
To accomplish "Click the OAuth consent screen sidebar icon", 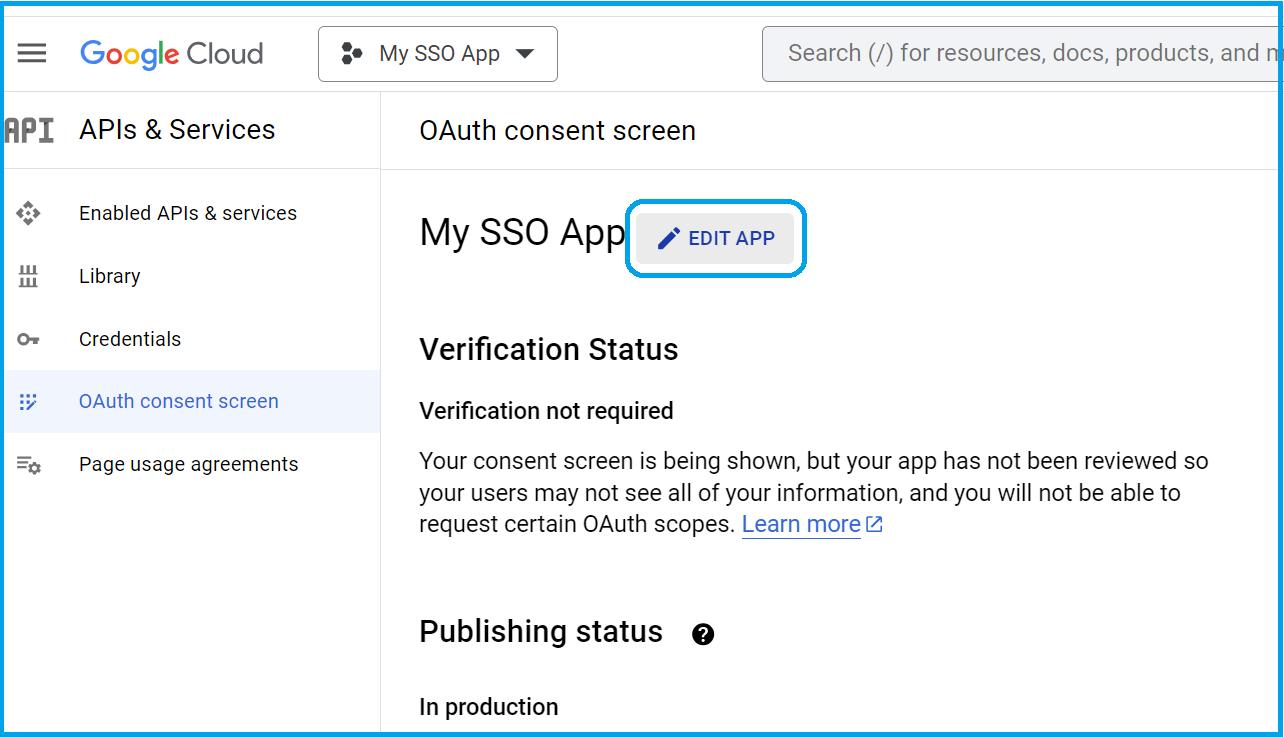I will [x=28, y=402].
